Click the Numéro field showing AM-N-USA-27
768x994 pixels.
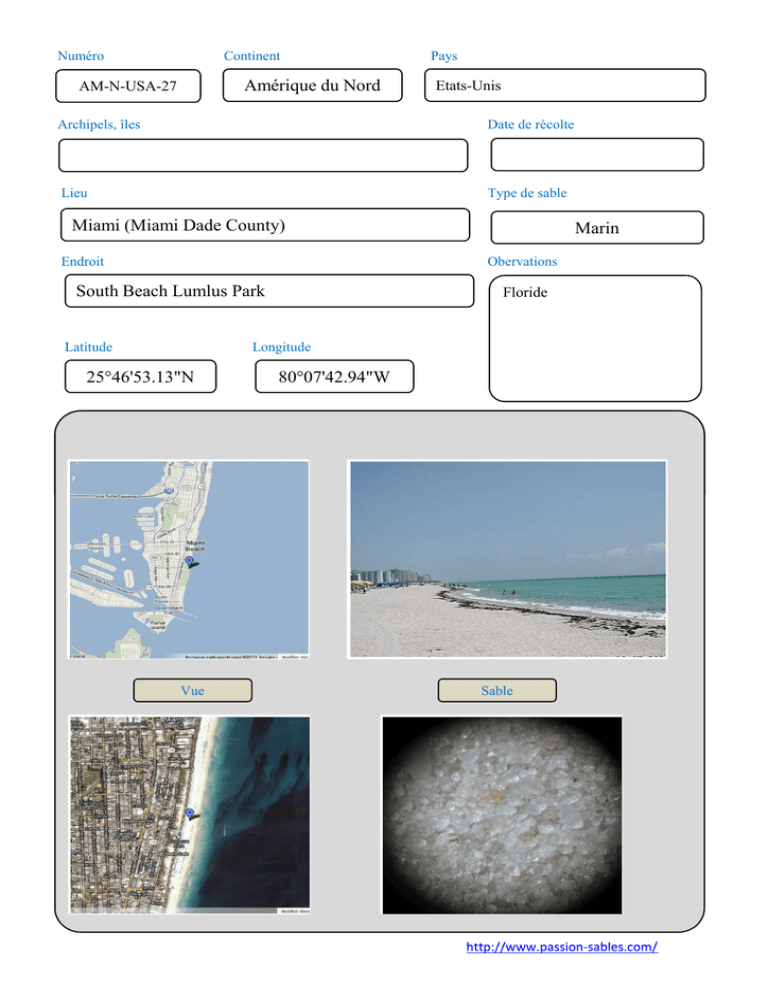(129, 86)
